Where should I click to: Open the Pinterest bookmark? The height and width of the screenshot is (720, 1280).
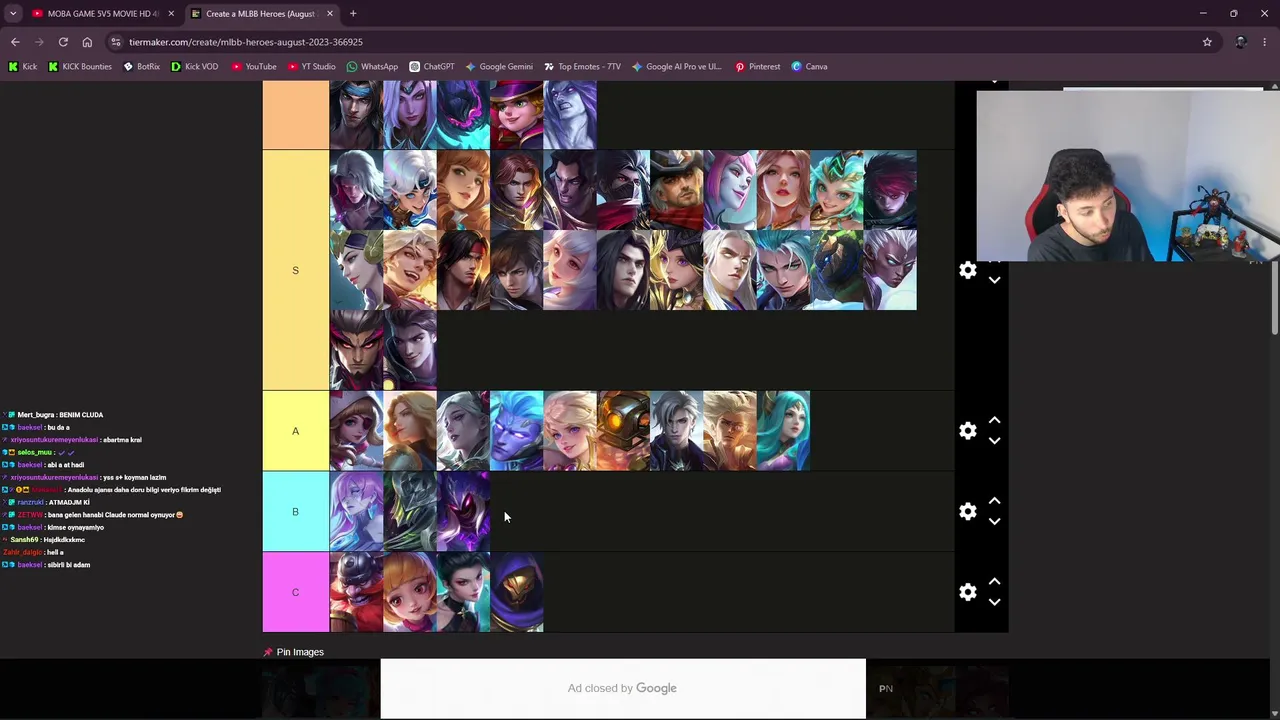(757, 67)
